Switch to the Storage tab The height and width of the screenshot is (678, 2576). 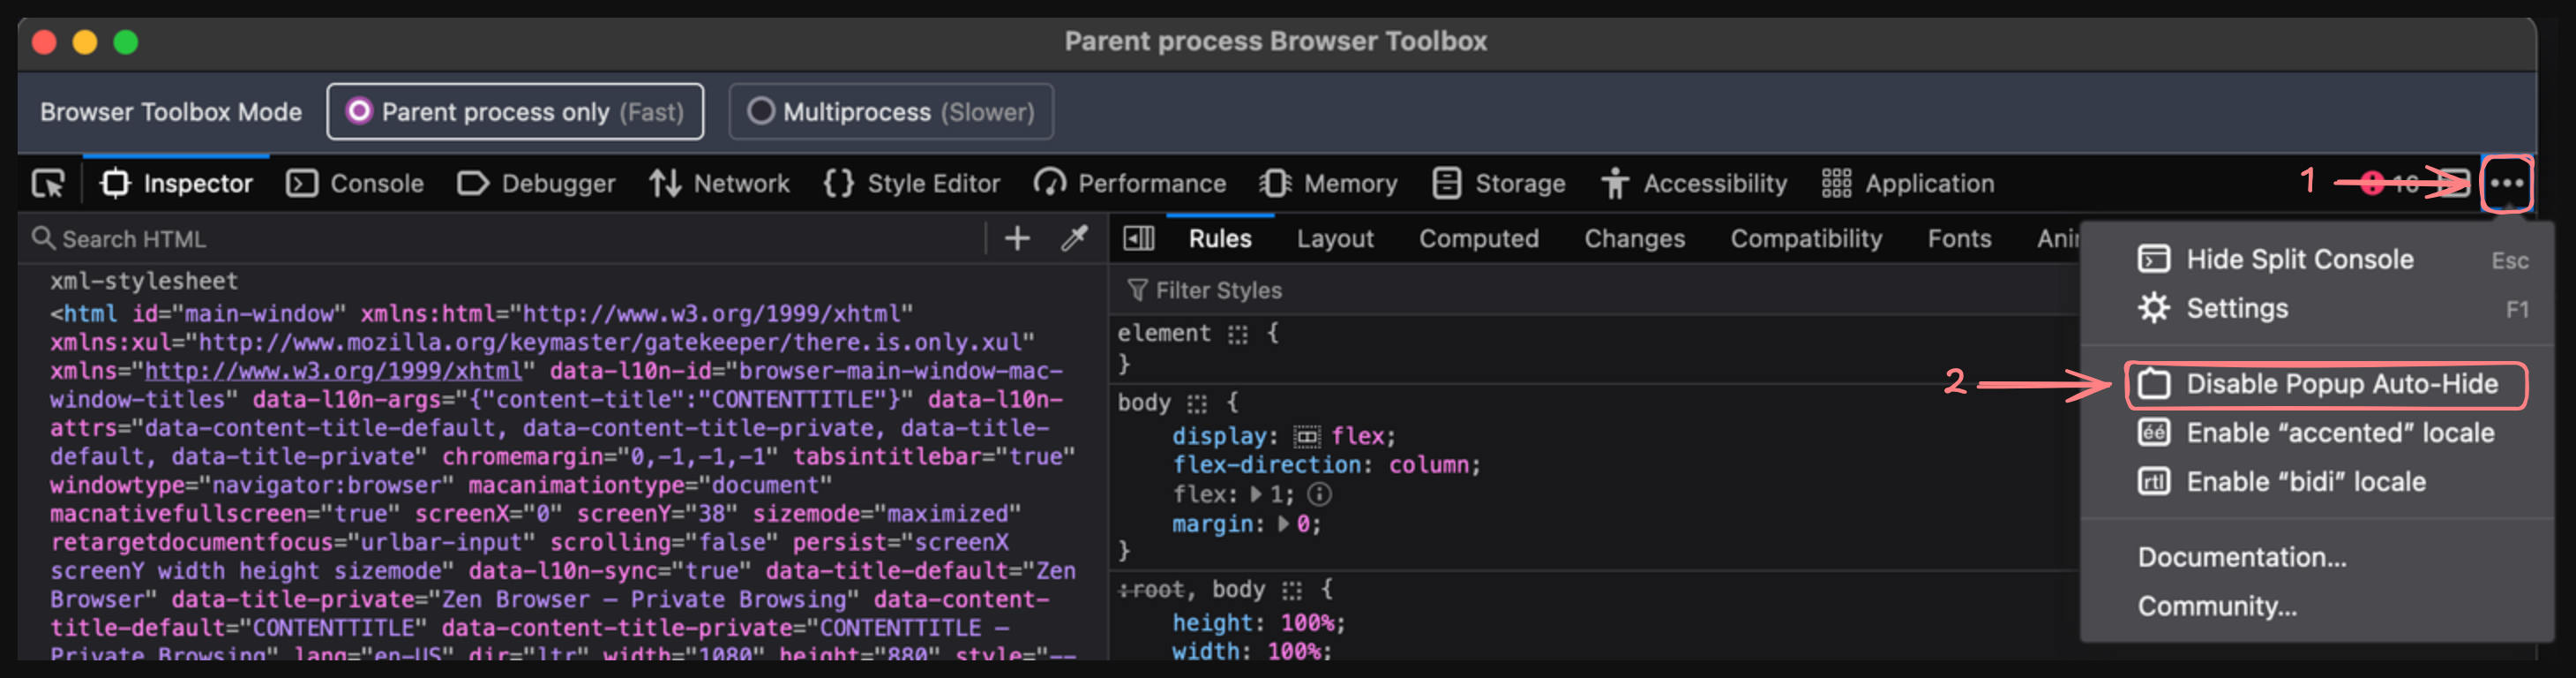[x=1498, y=184]
